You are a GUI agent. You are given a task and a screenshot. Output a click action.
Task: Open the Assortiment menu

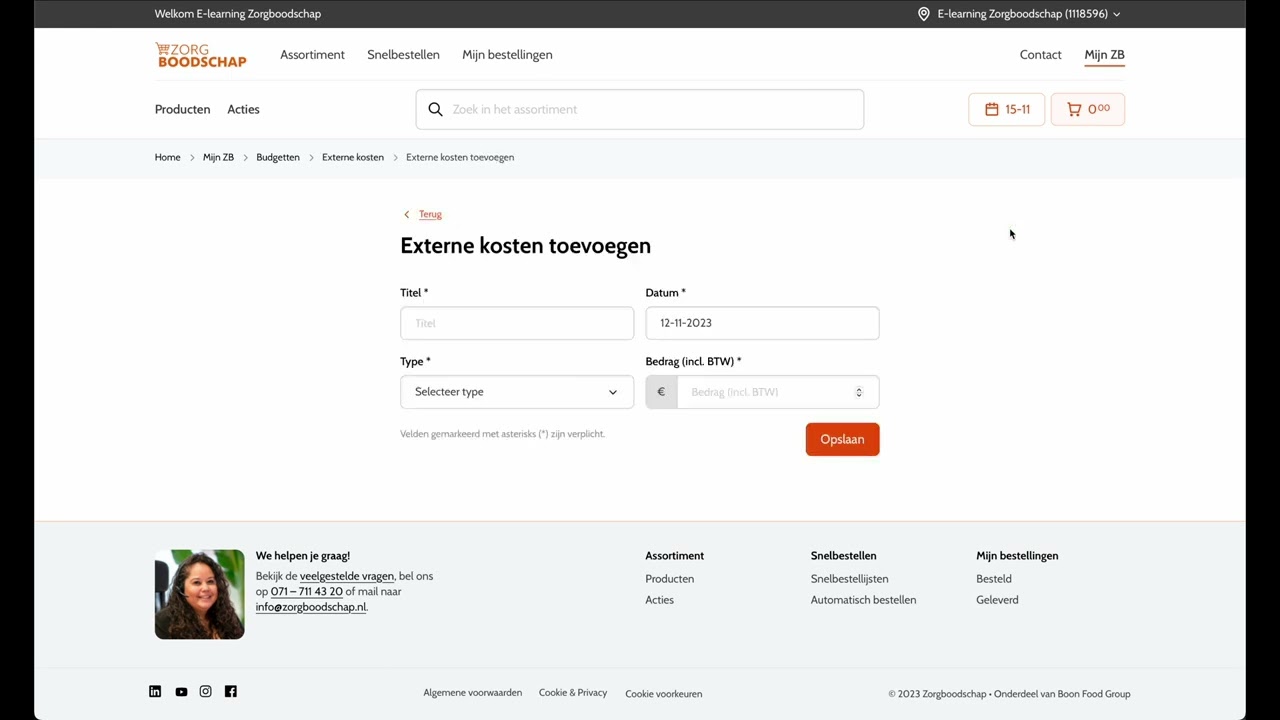pyautogui.click(x=312, y=55)
